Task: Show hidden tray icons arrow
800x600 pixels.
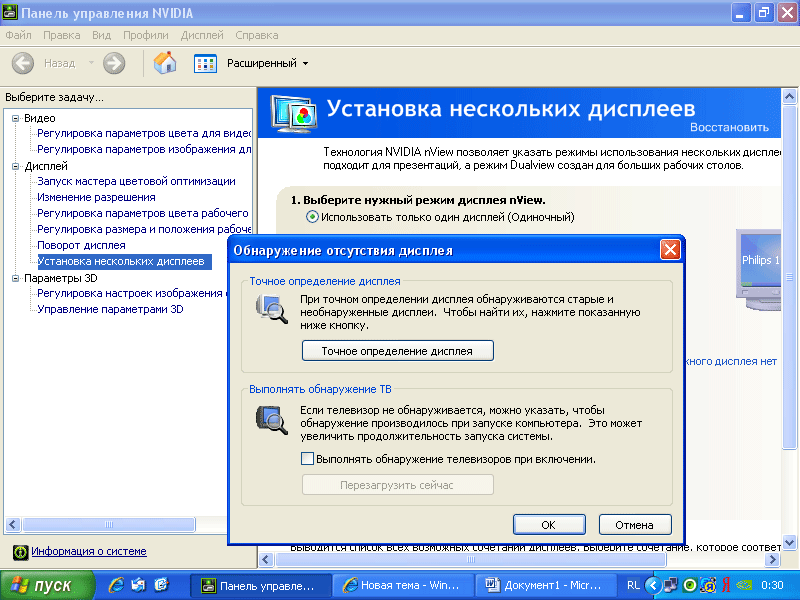Action: 653,585
